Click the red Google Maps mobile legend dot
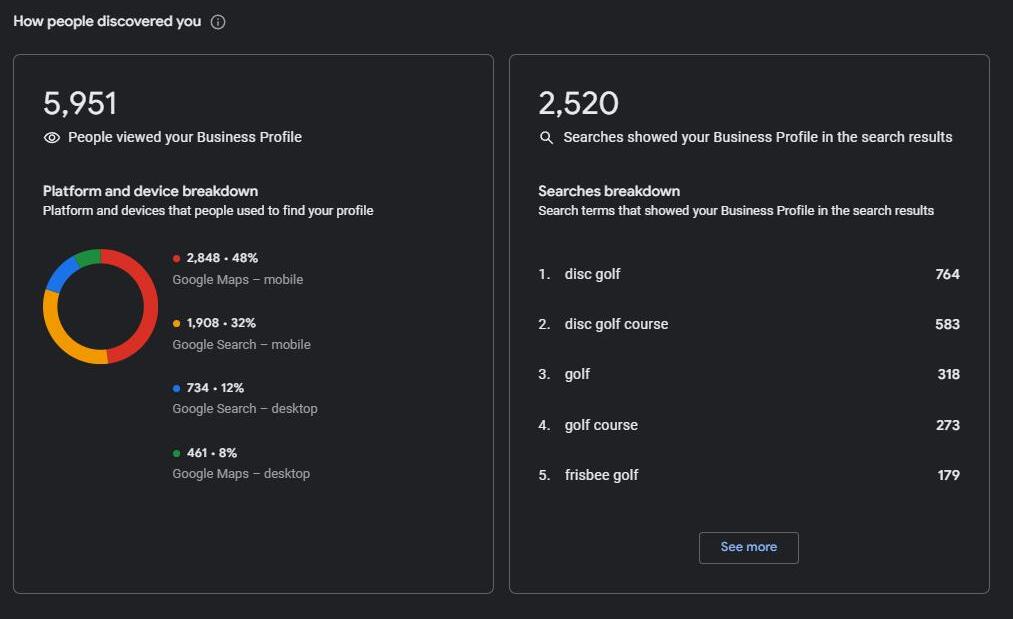Viewport: 1013px width, 619px height. [x=177, y=258]
